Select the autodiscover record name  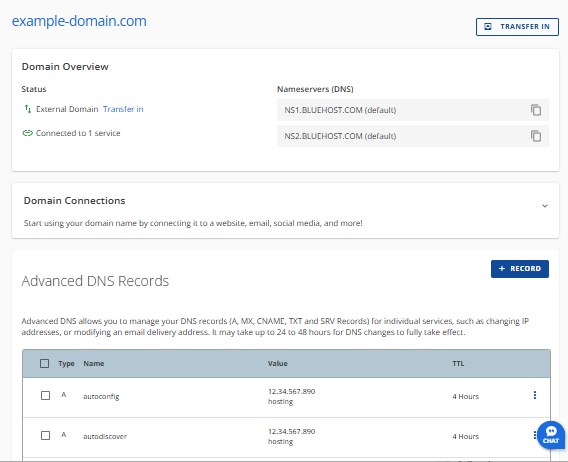(105, 436)
